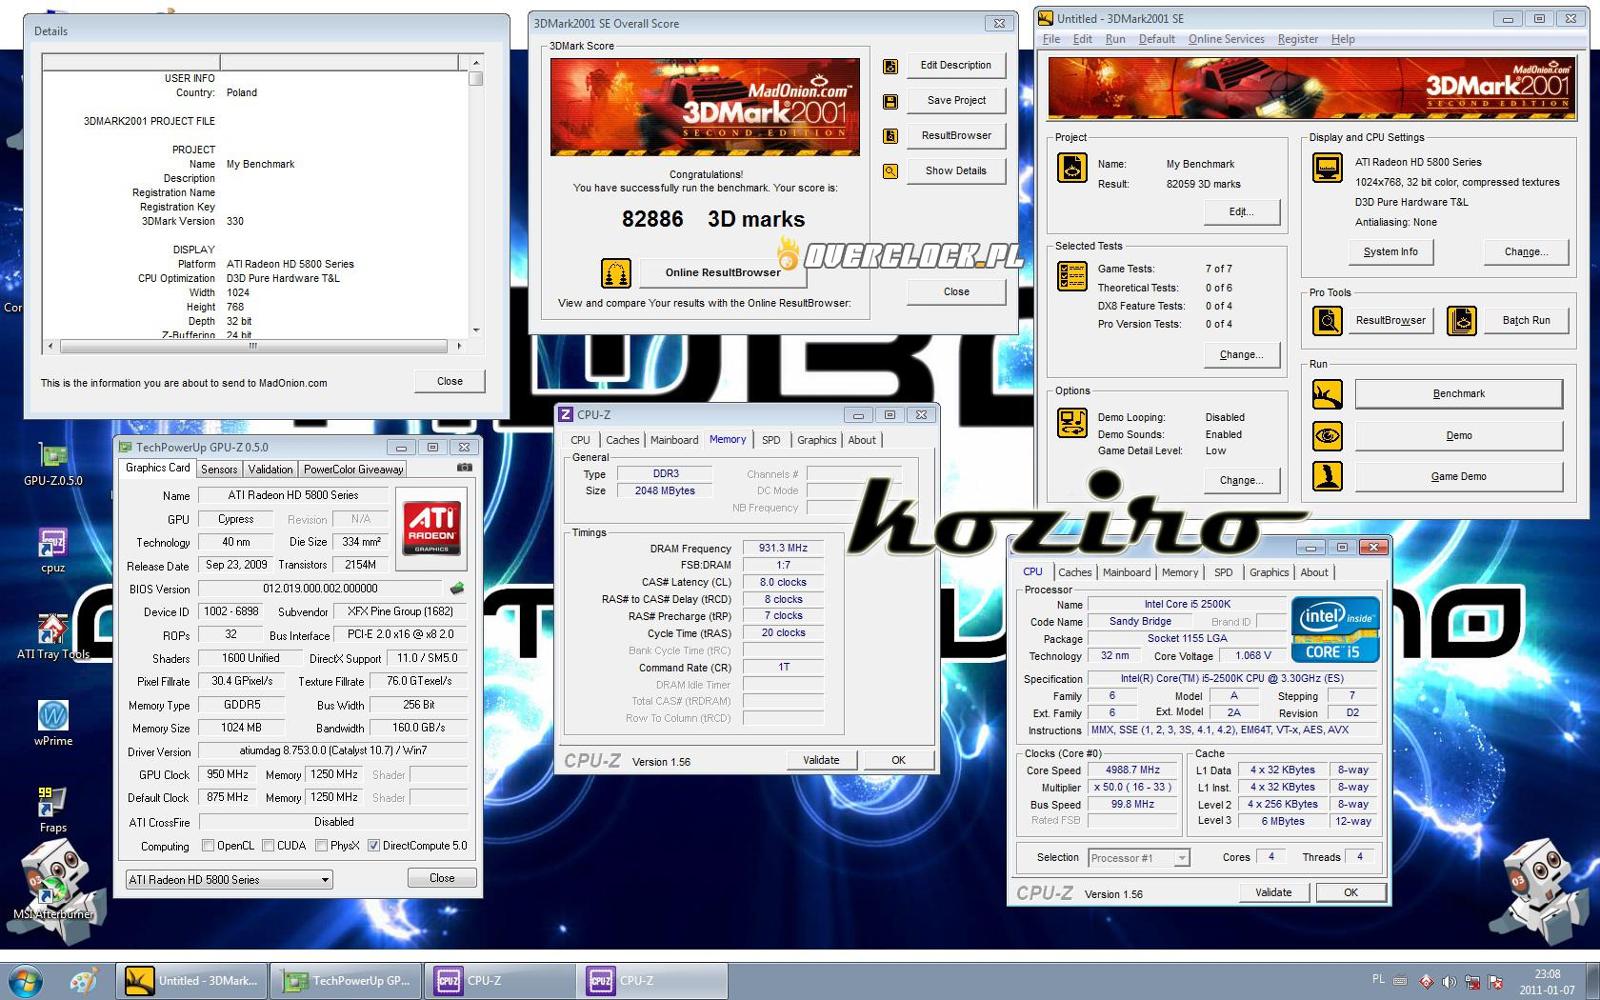Open the ATI Radeon HD 5800 Series dropdown

[x=229, y=880]
